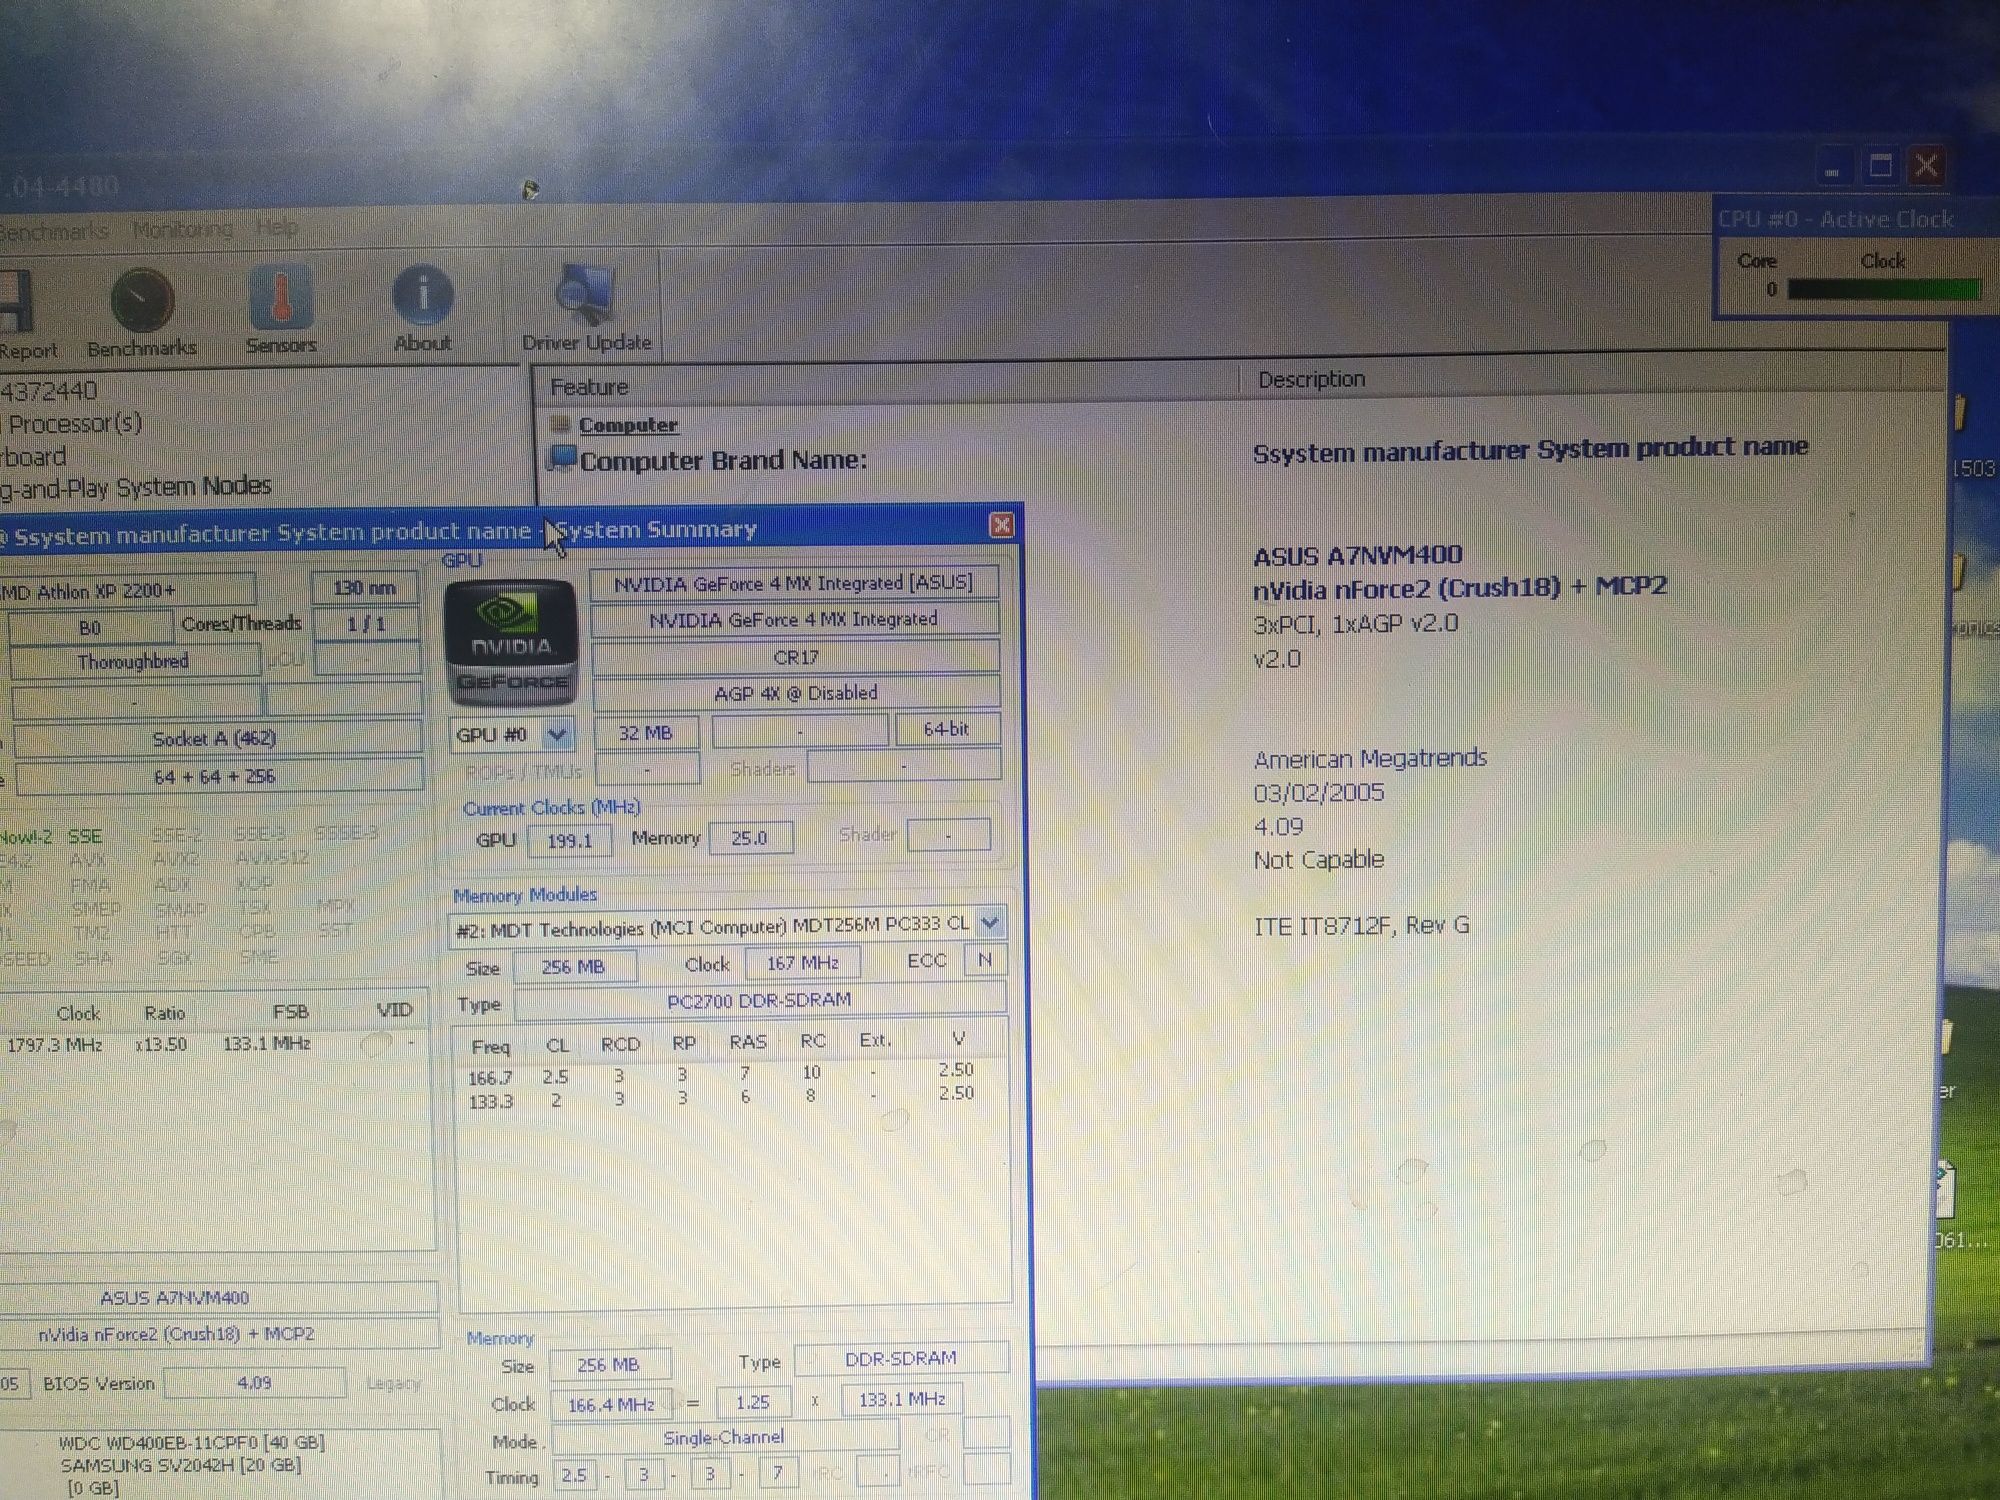The width and height of the screenshot is (2000, 1500).
Task: Select the Feature column header
Action: pyautogui.click(x=589, y=387)
